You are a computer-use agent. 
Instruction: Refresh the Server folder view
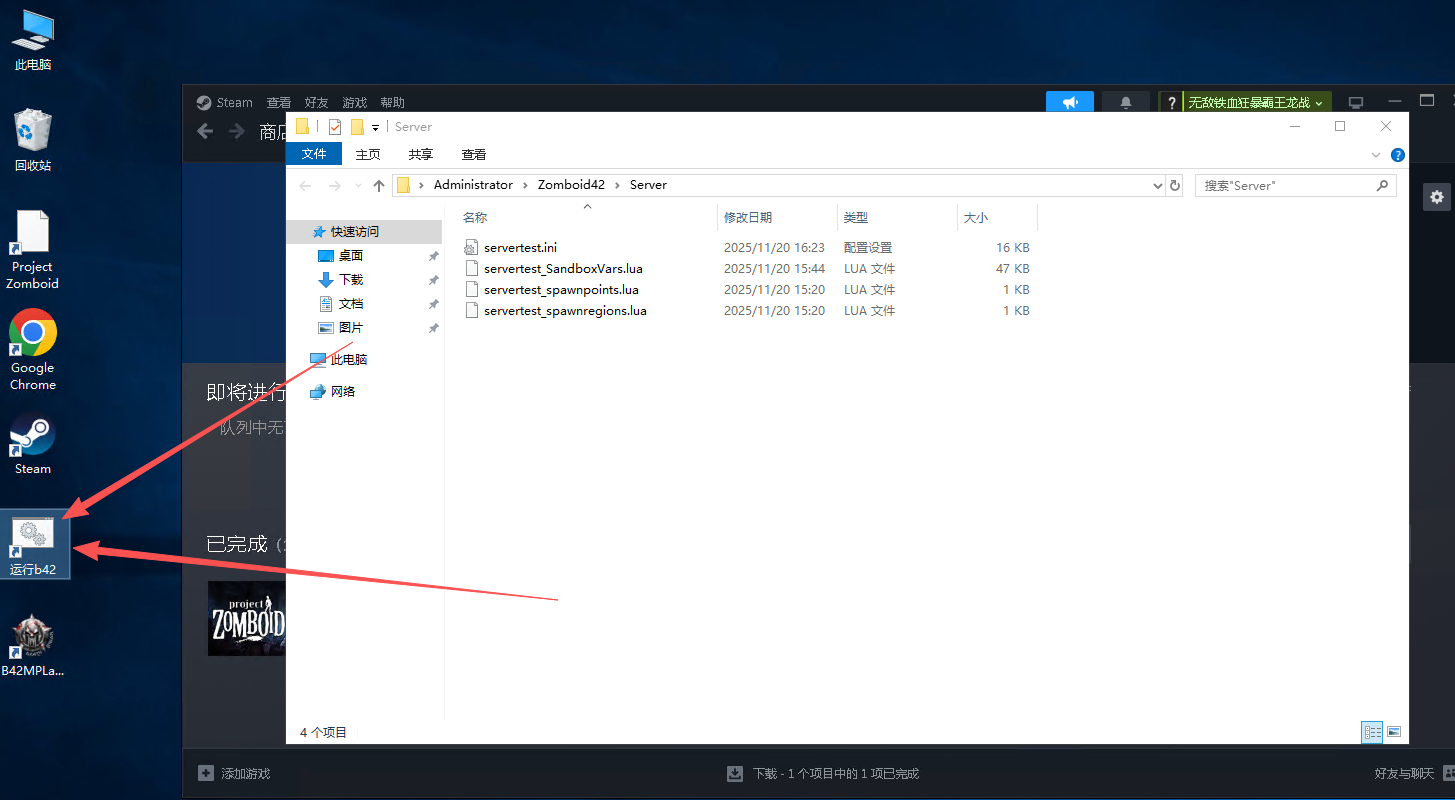point(1175,185)
